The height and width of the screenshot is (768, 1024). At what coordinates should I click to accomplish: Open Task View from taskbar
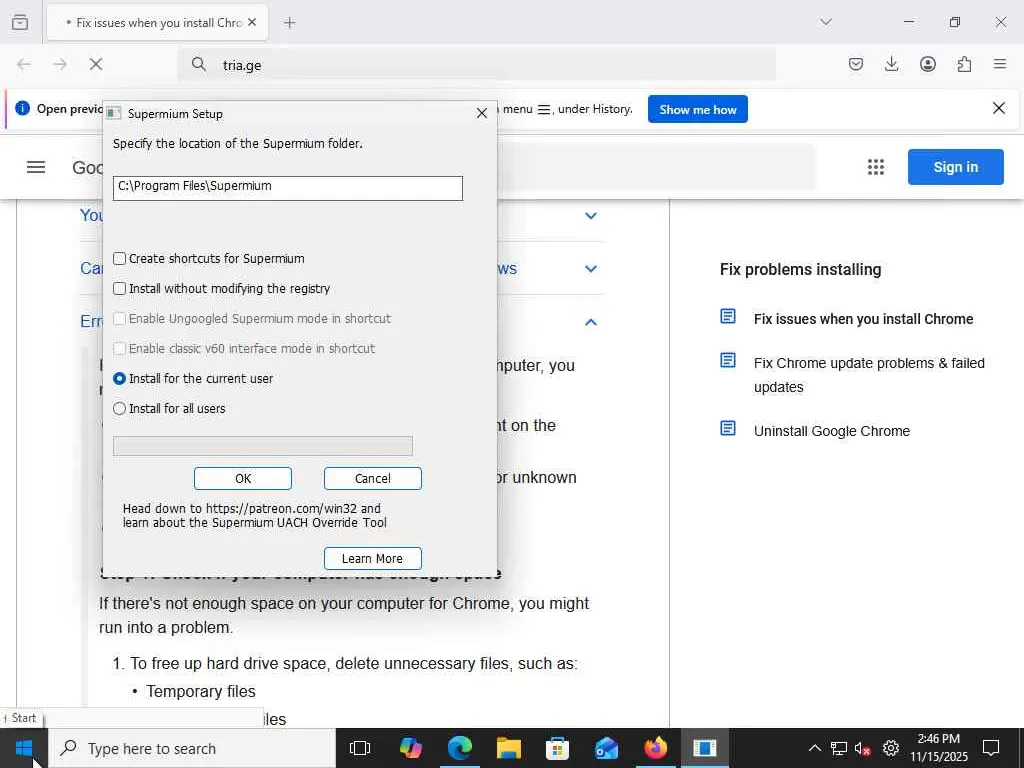360,748
